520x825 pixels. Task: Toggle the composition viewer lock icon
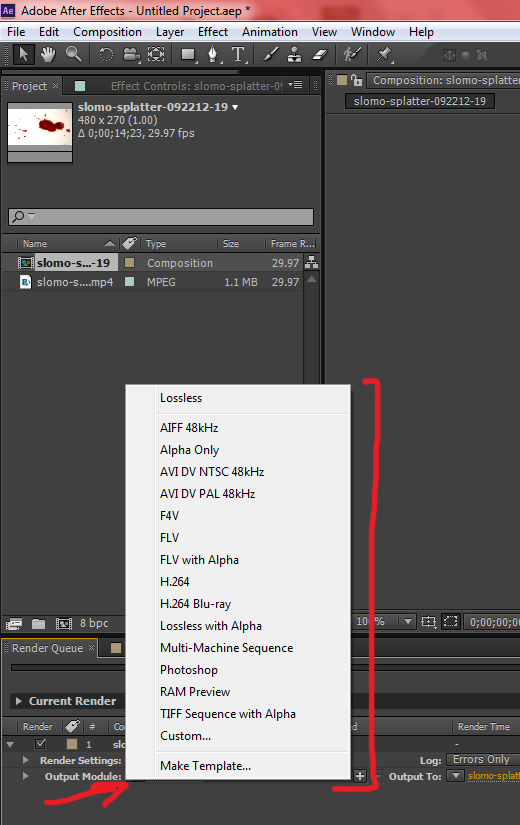click(x=357, y=80)
